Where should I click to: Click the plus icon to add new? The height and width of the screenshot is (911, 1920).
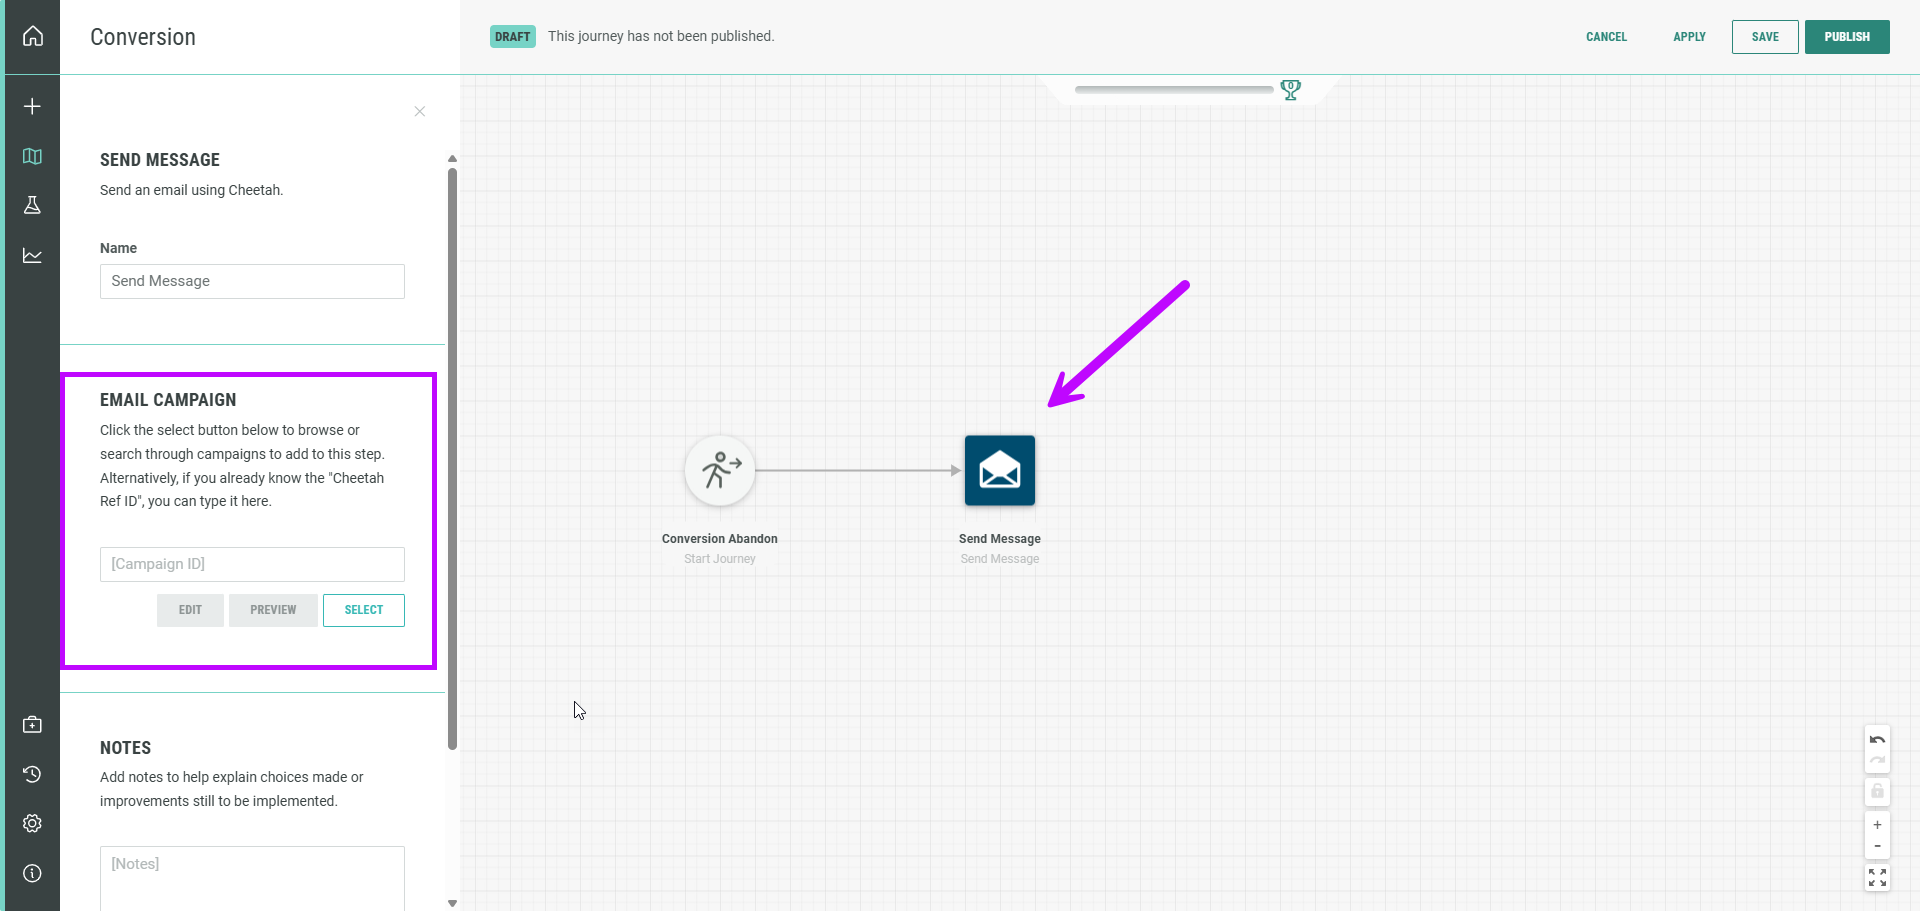point(32,106)
